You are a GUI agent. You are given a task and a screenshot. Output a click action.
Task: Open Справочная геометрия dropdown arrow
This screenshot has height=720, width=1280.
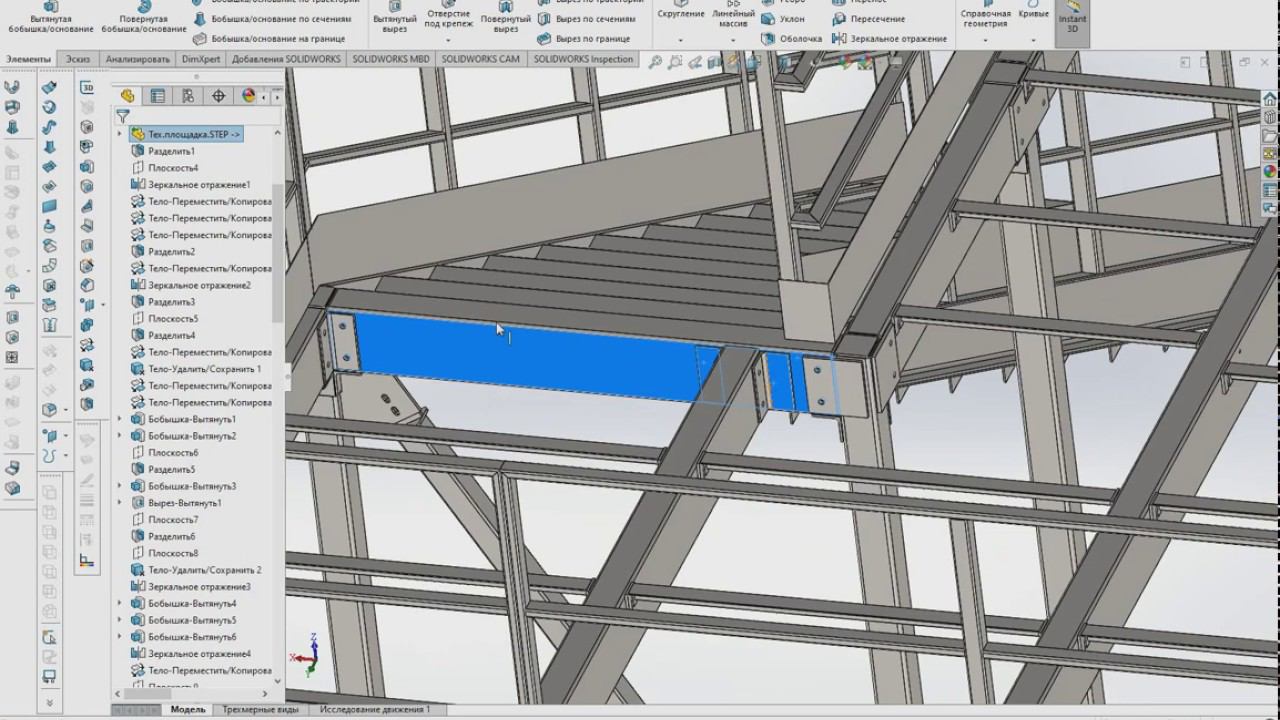[x=985, y=40]
